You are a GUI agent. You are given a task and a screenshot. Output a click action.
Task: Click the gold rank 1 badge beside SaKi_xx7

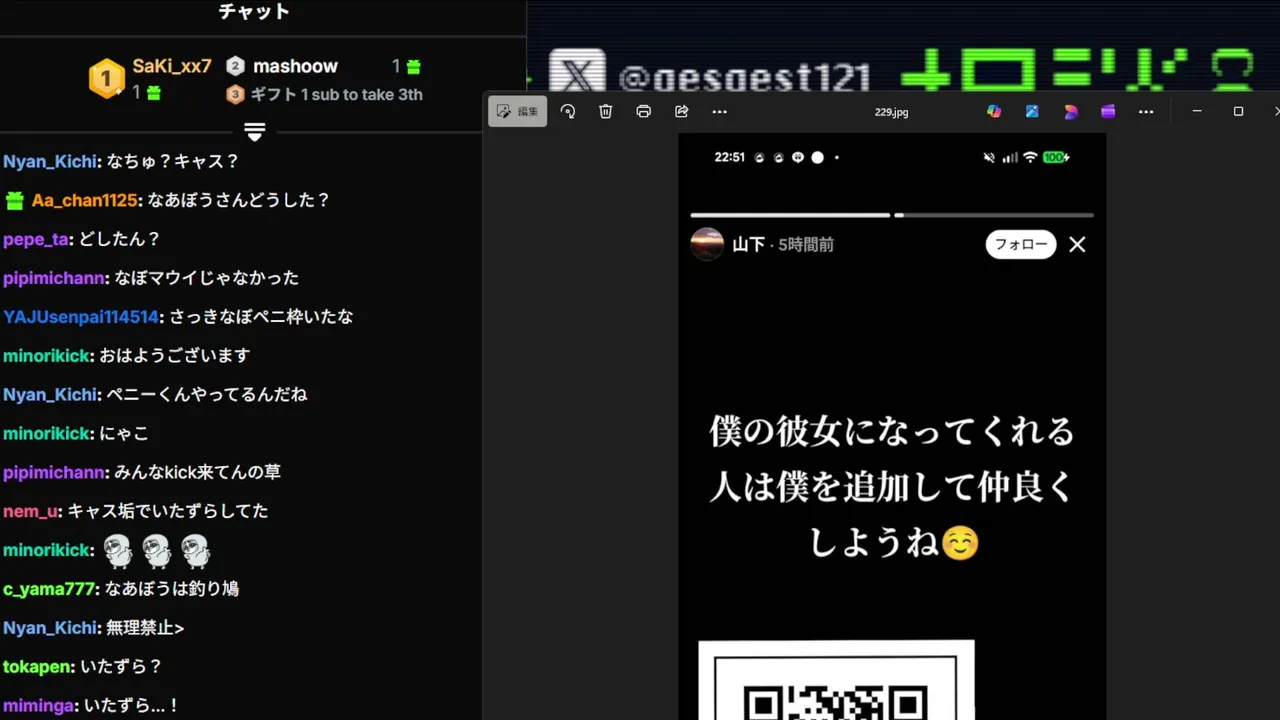tap(107, 78)
